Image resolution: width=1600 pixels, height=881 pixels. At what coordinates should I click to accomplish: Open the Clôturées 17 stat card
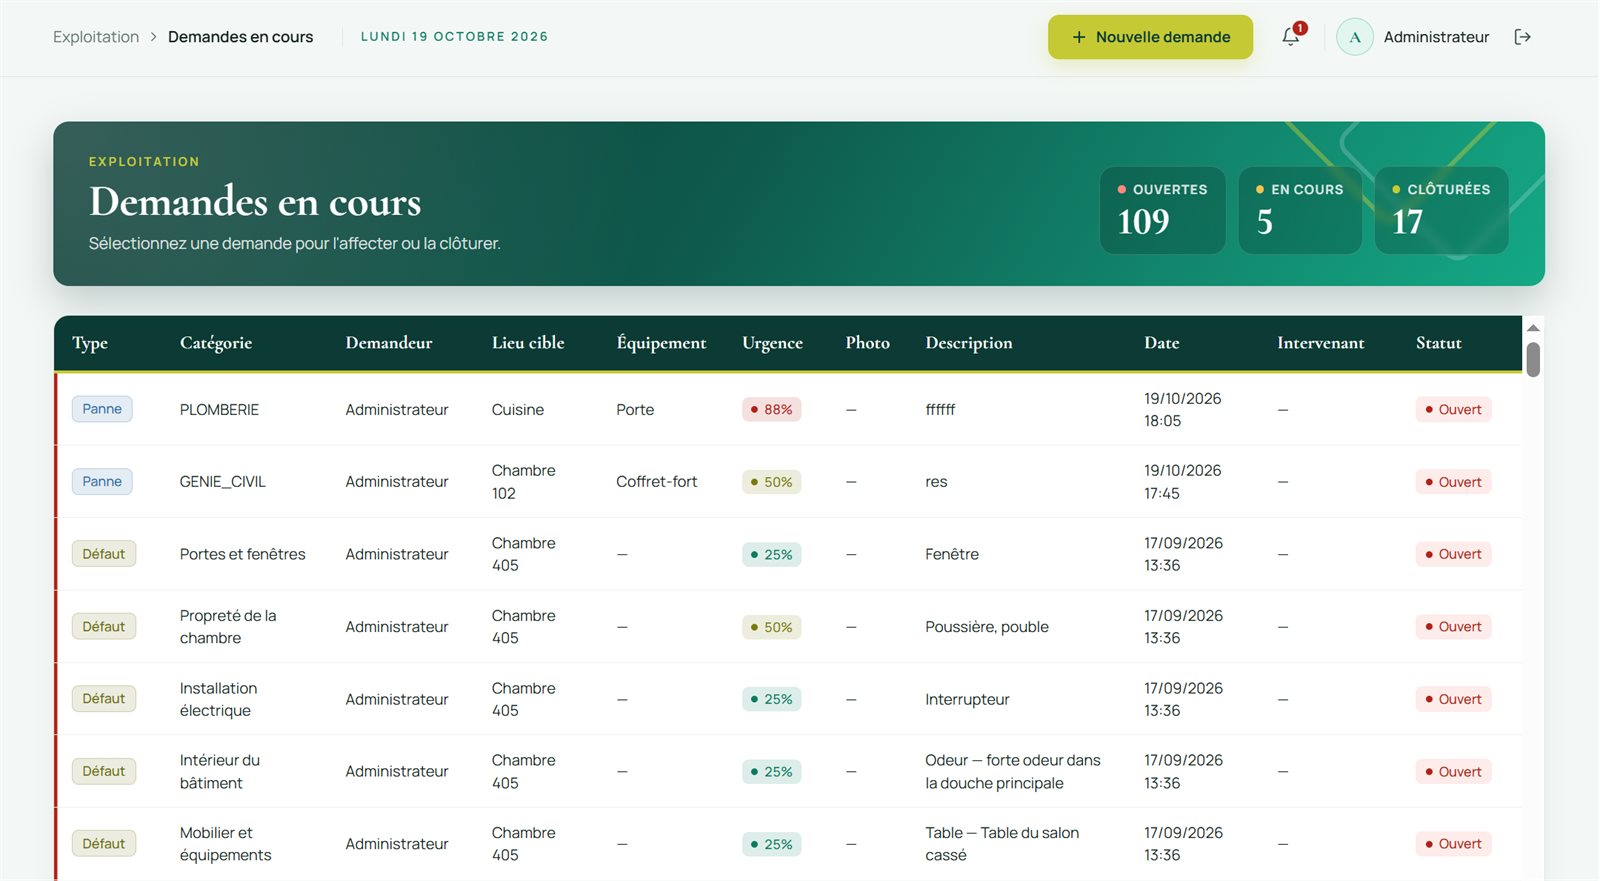1441,210
